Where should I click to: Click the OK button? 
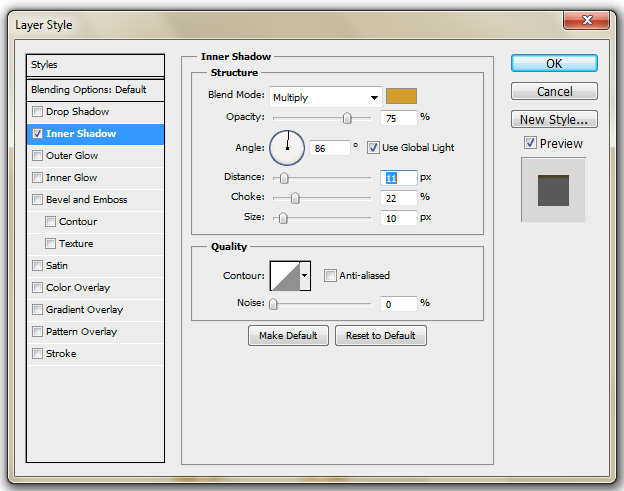pos(554,63)
